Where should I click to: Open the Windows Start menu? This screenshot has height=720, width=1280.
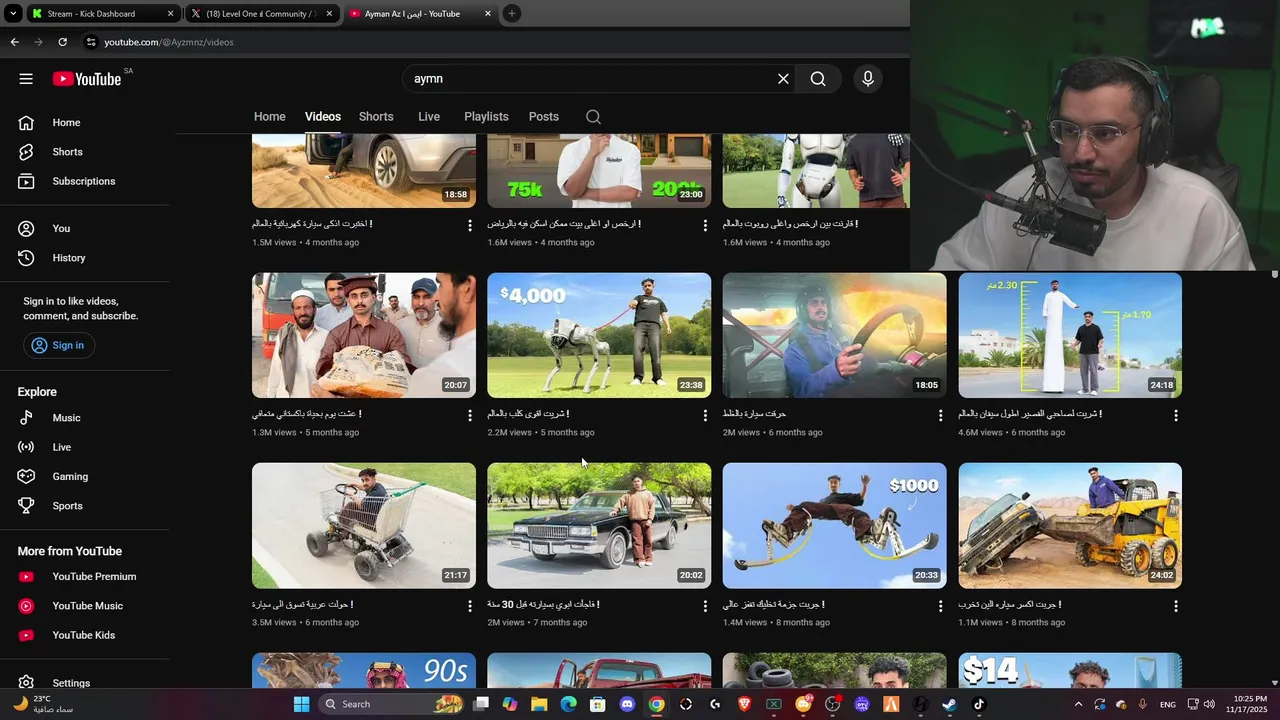[x=301, y=704]
